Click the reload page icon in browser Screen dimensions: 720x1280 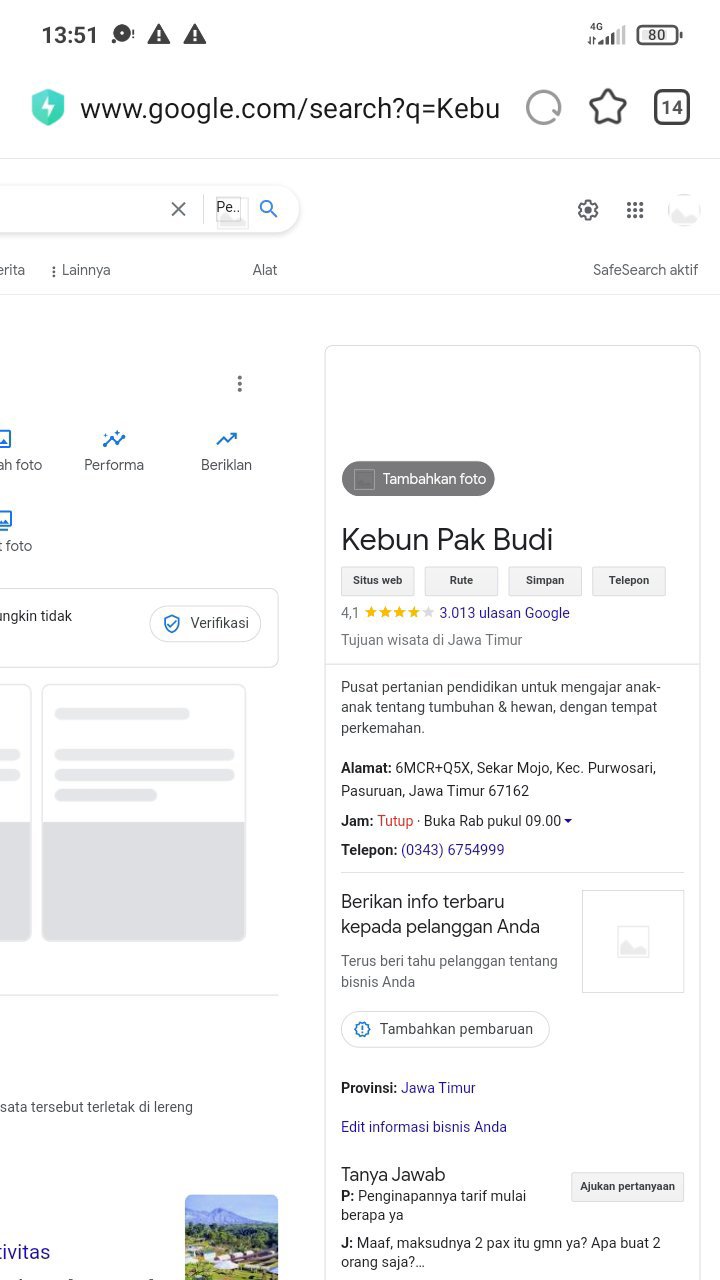[544, 107]
